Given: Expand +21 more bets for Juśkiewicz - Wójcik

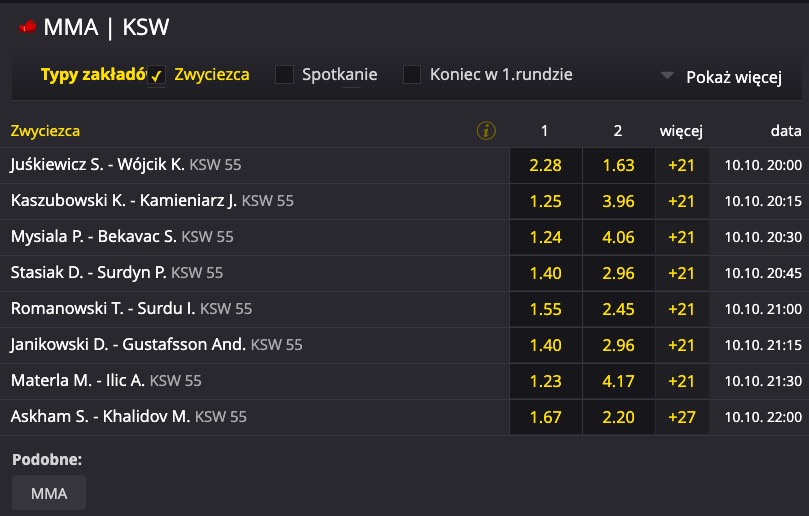Looking at the screenshot, I should click(682, 166).
